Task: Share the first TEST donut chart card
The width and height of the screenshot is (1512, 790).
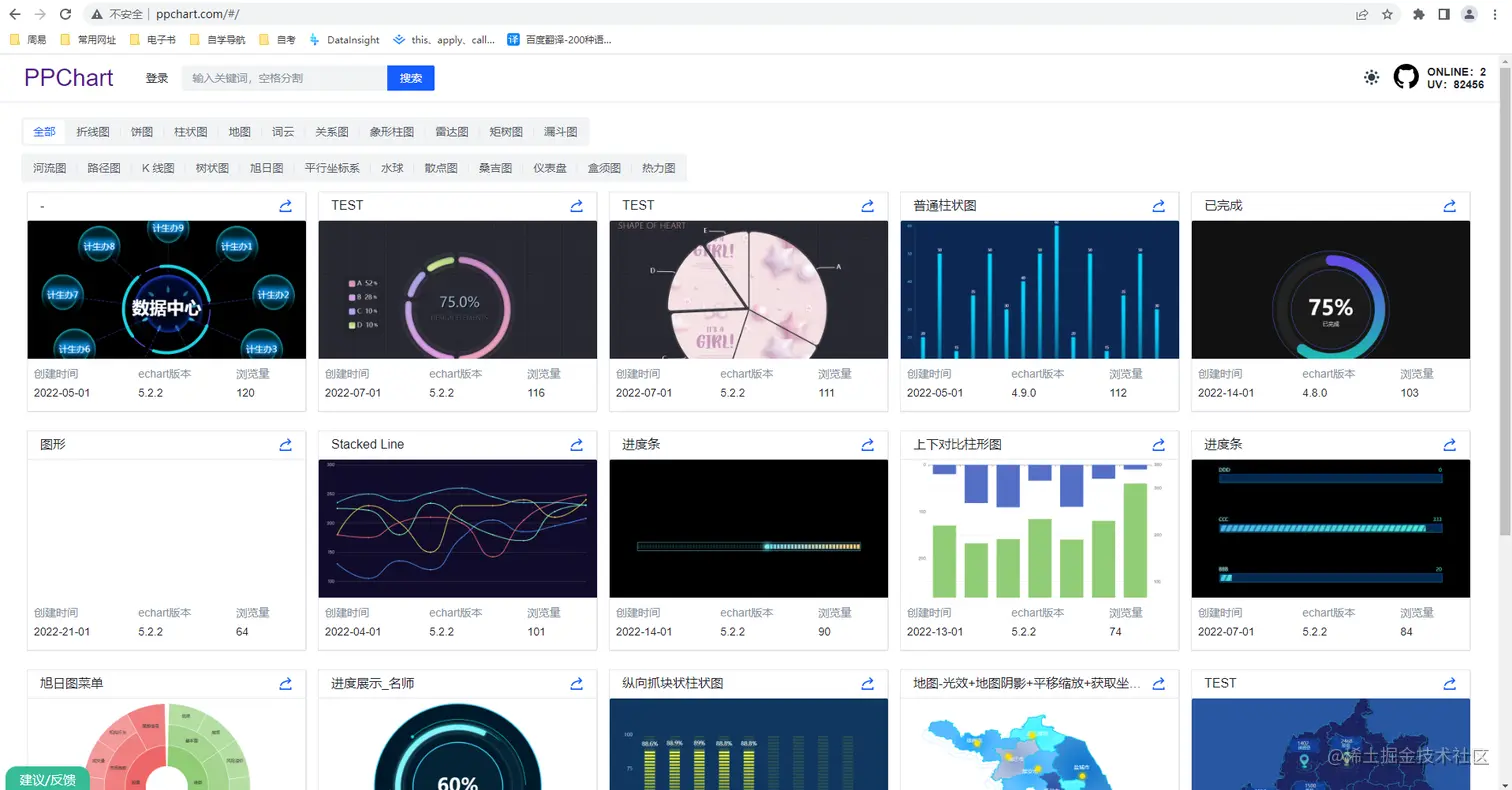Action: click(576, 206)
